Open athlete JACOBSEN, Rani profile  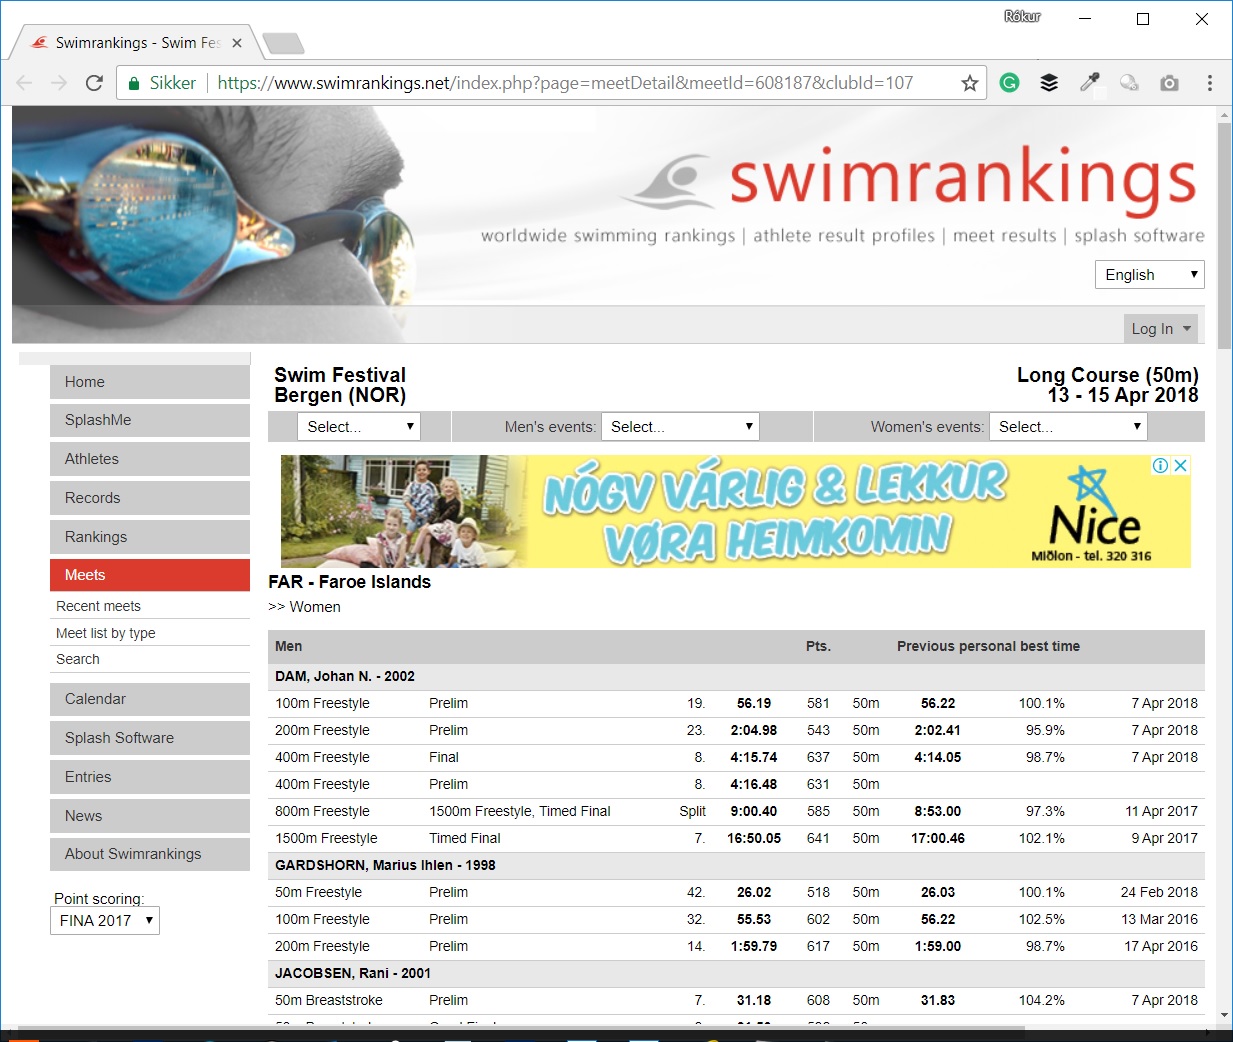click(x=353, y=973)
